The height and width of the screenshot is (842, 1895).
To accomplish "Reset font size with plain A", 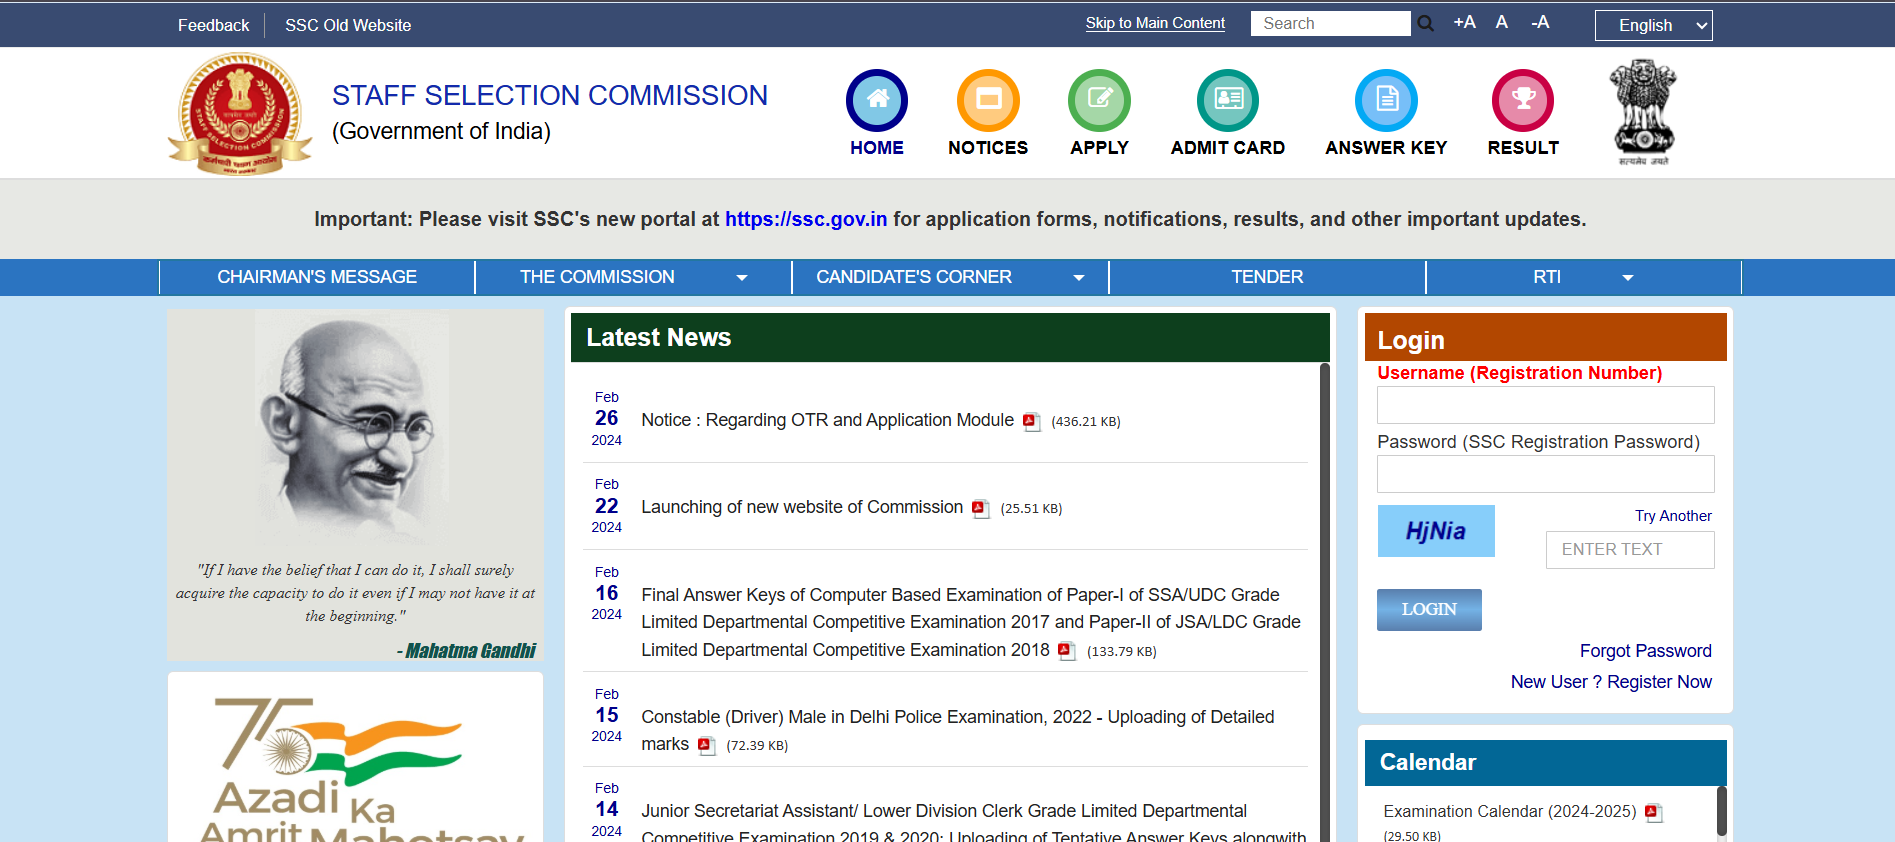I will [x=1501, y=23].
